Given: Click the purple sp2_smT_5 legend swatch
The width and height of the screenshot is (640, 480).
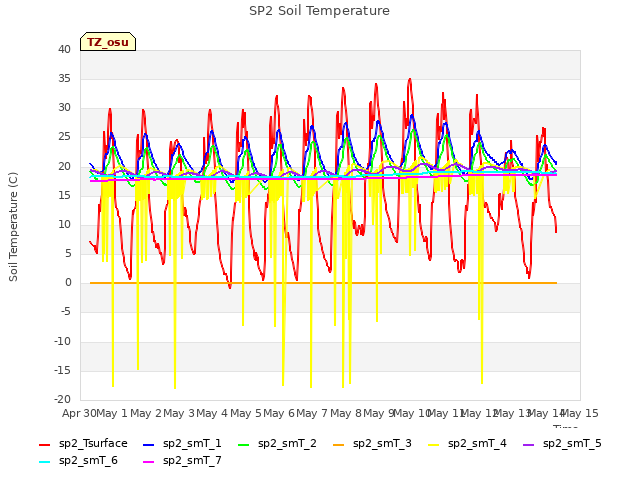Looking at the screenshot, I should click(529, 444).
